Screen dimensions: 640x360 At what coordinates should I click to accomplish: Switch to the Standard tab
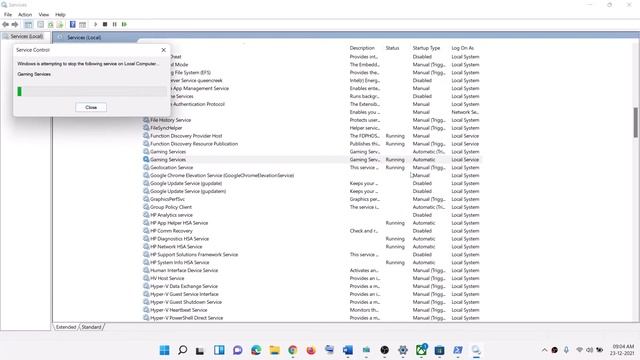tap(91, 327)
